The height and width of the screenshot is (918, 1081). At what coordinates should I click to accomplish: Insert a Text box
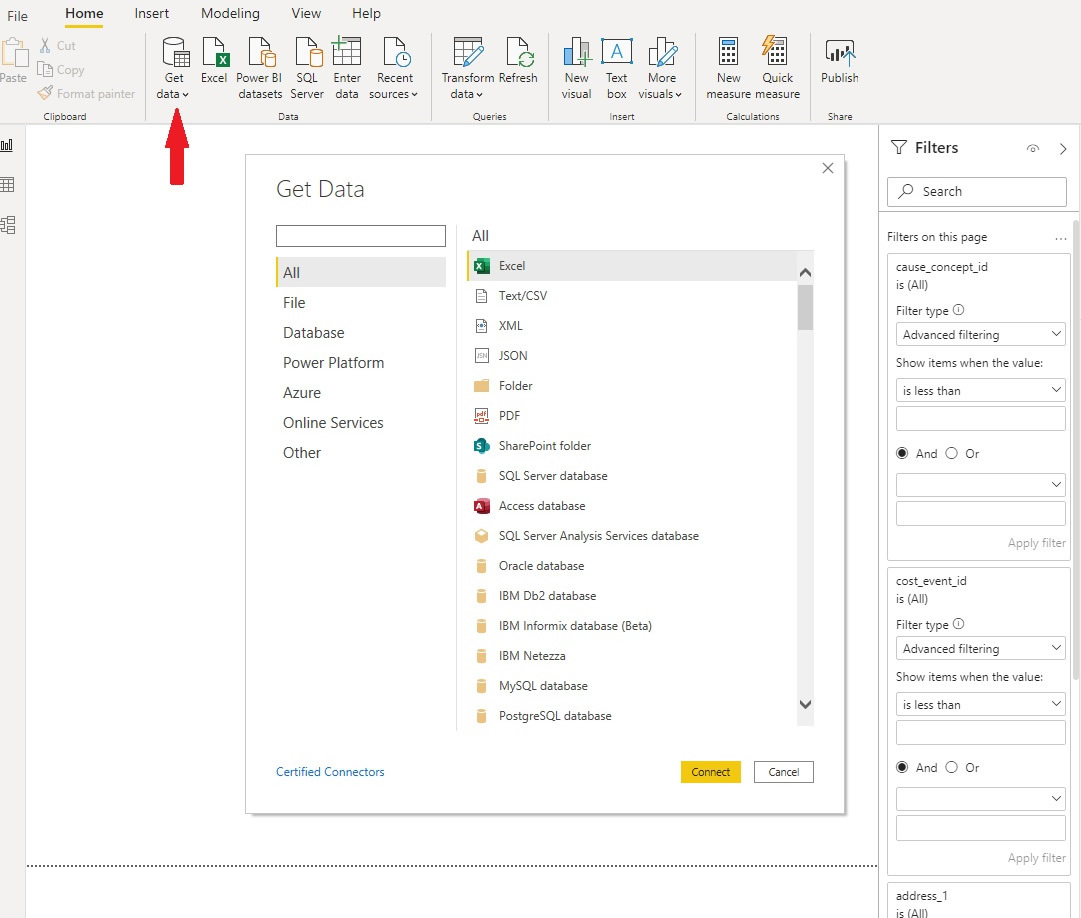(x=616, y=68)
